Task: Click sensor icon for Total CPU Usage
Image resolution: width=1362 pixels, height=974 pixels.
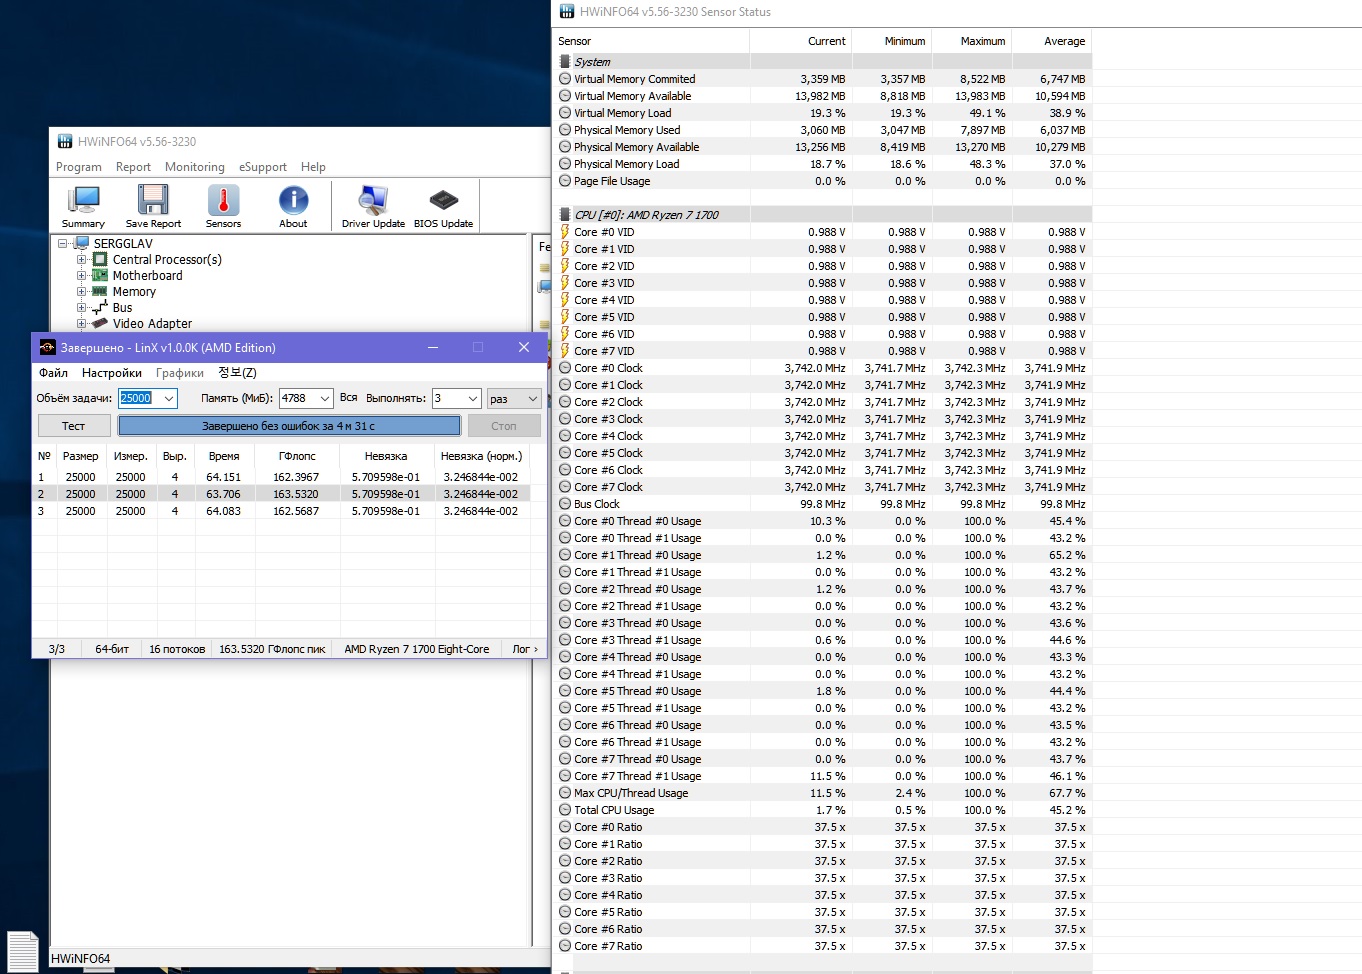Action: (x=565, y=810)
